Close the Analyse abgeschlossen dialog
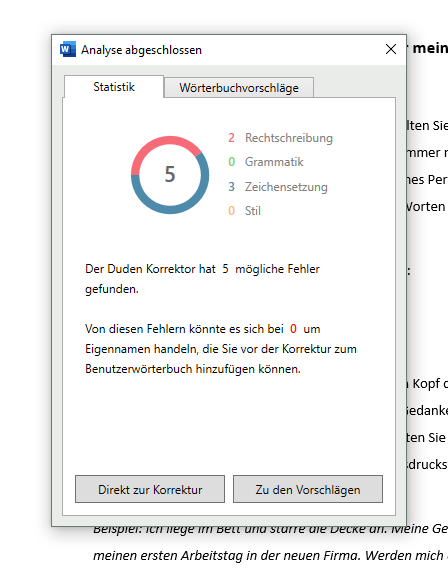 pyautogui.click(x=391, y=49)
